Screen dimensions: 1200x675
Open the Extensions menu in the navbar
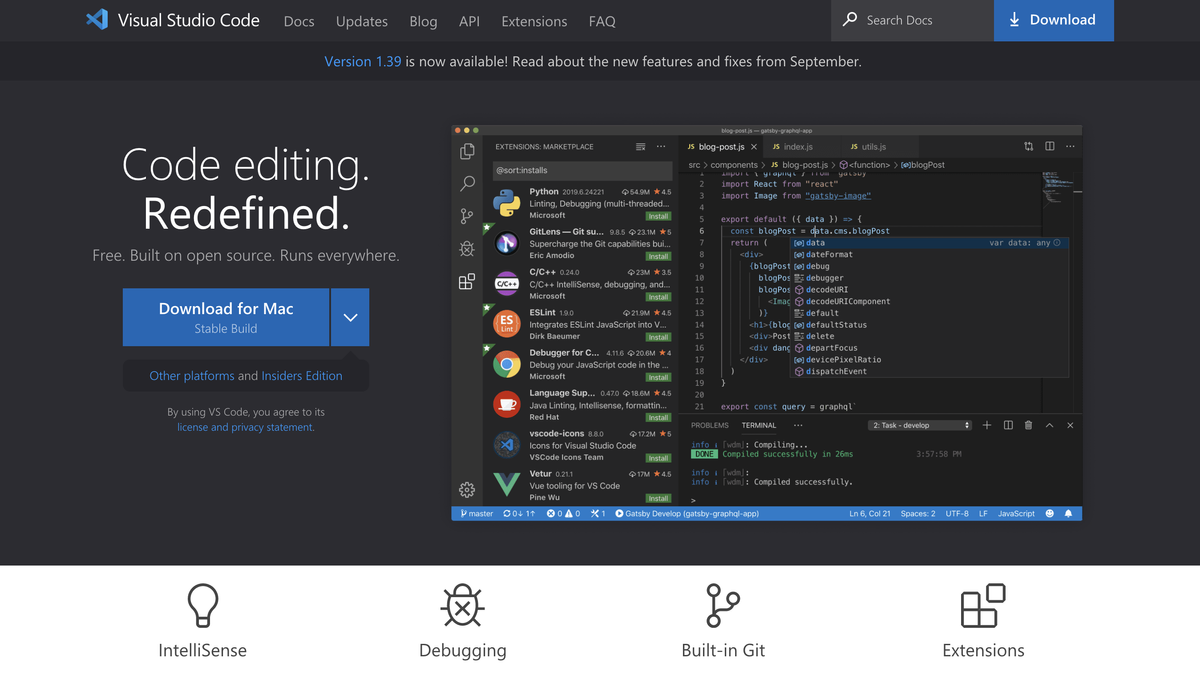pos(534,21)
